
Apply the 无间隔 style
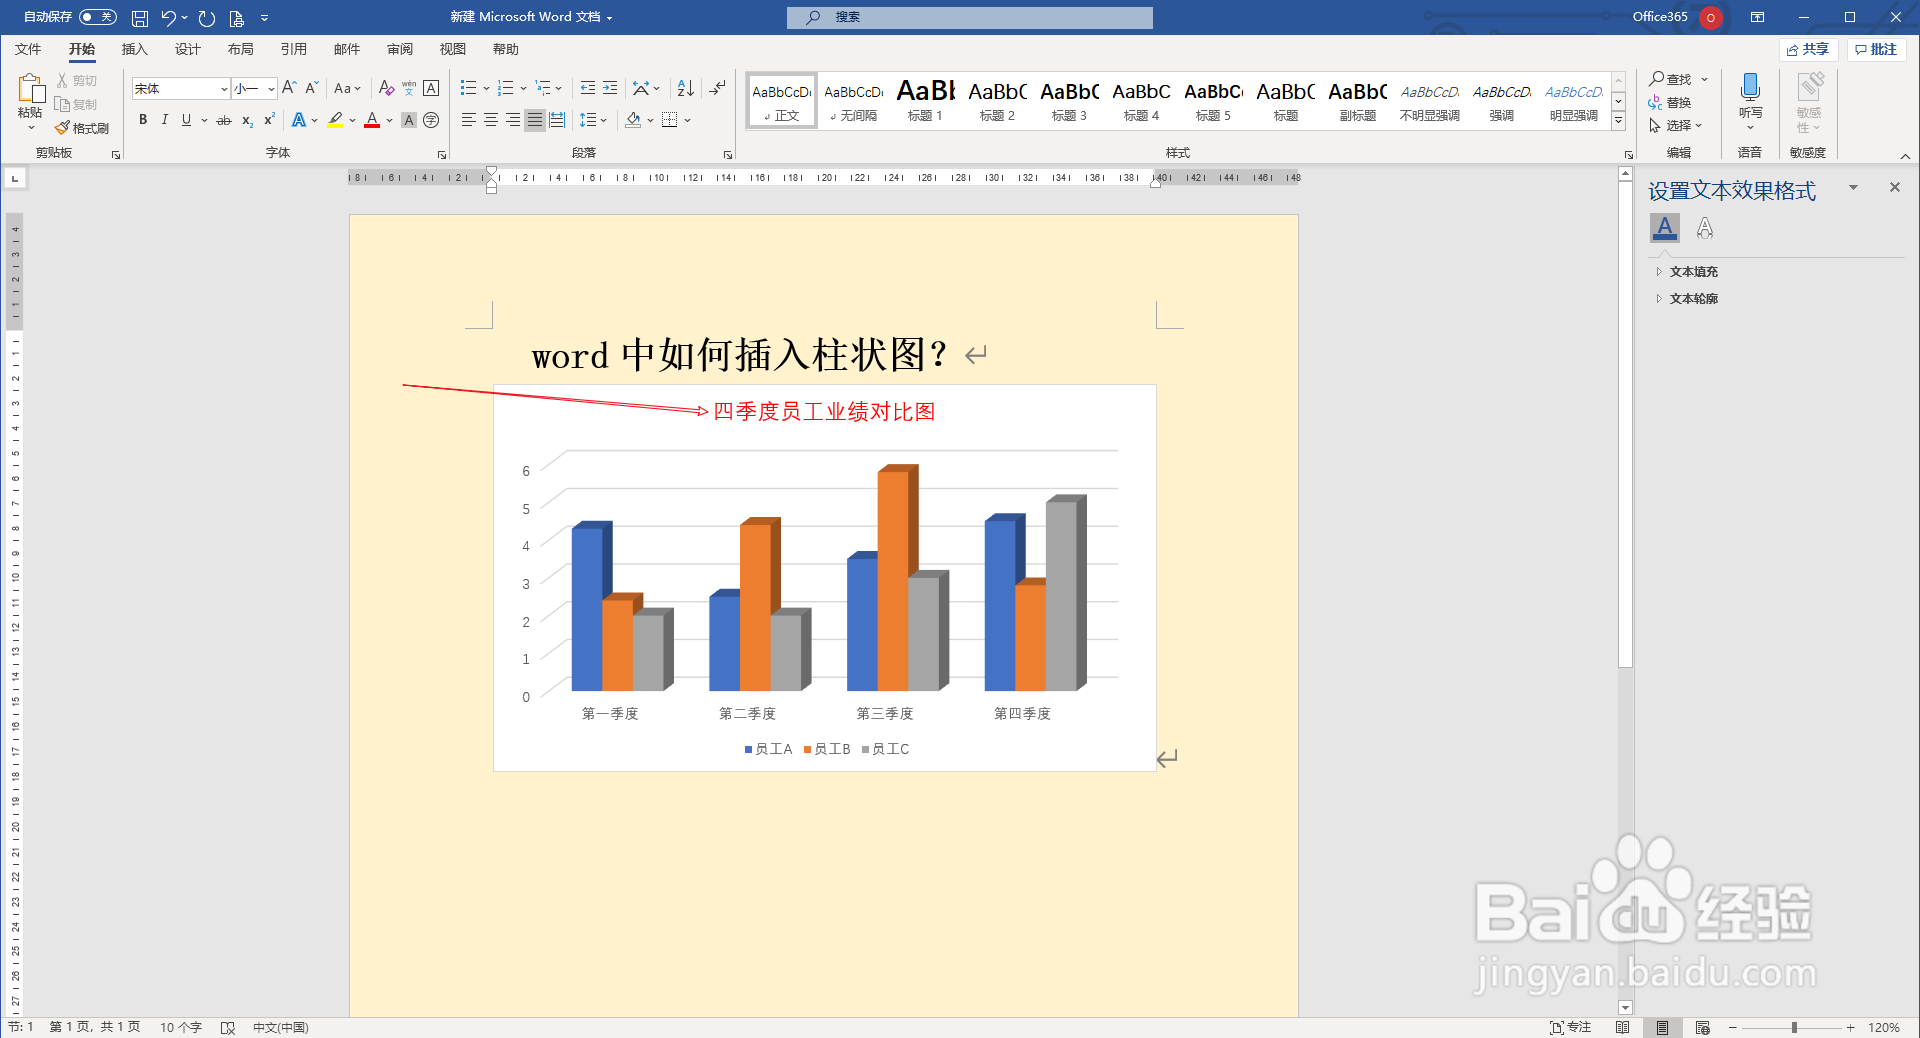click(x=853, y=100)
